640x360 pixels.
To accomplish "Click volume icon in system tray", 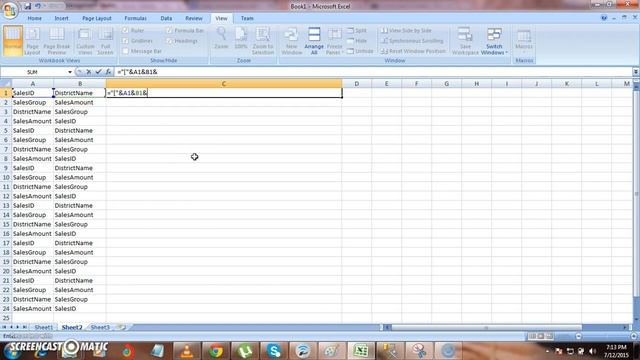I will click(592, 351).
